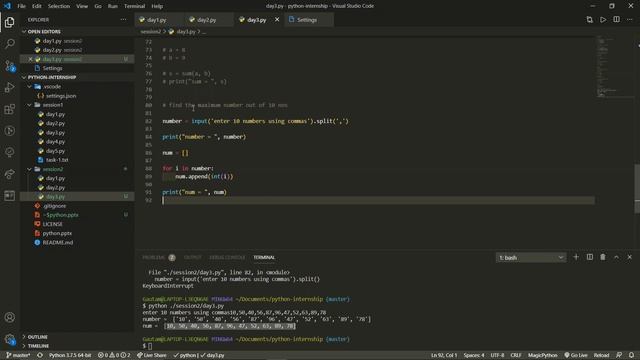Kill the terminal with trash icon

click(x=603, y=257)
